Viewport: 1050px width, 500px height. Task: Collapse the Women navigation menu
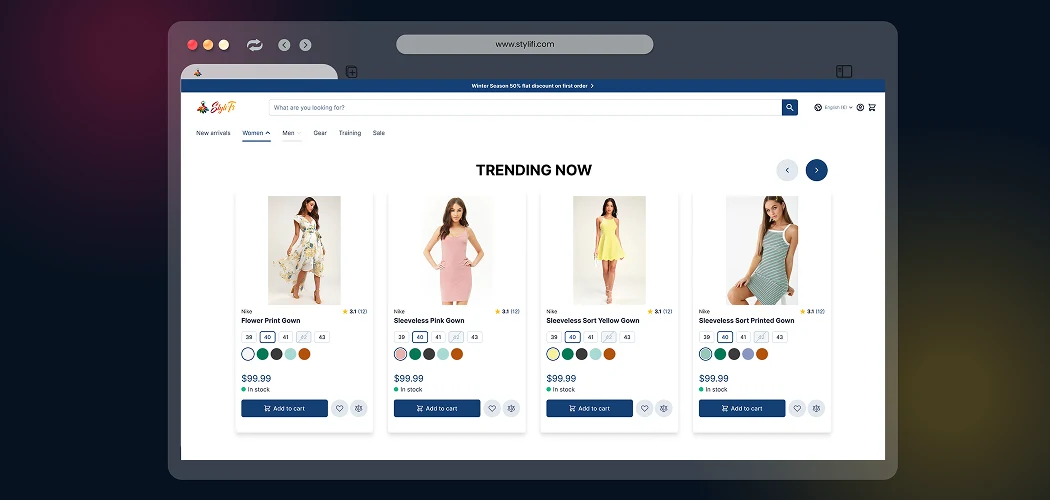256,133
